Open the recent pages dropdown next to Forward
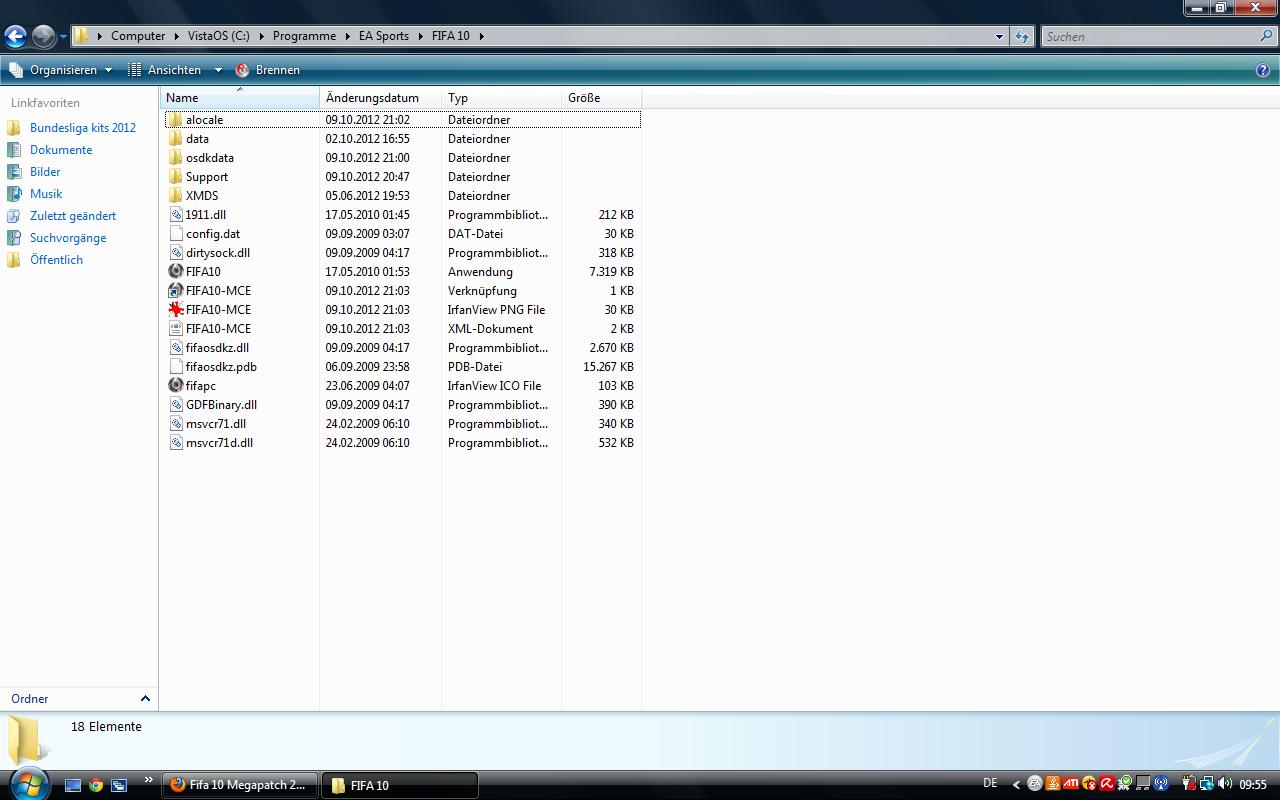Viewport: 1280px width, 800px height. (63, 37)
